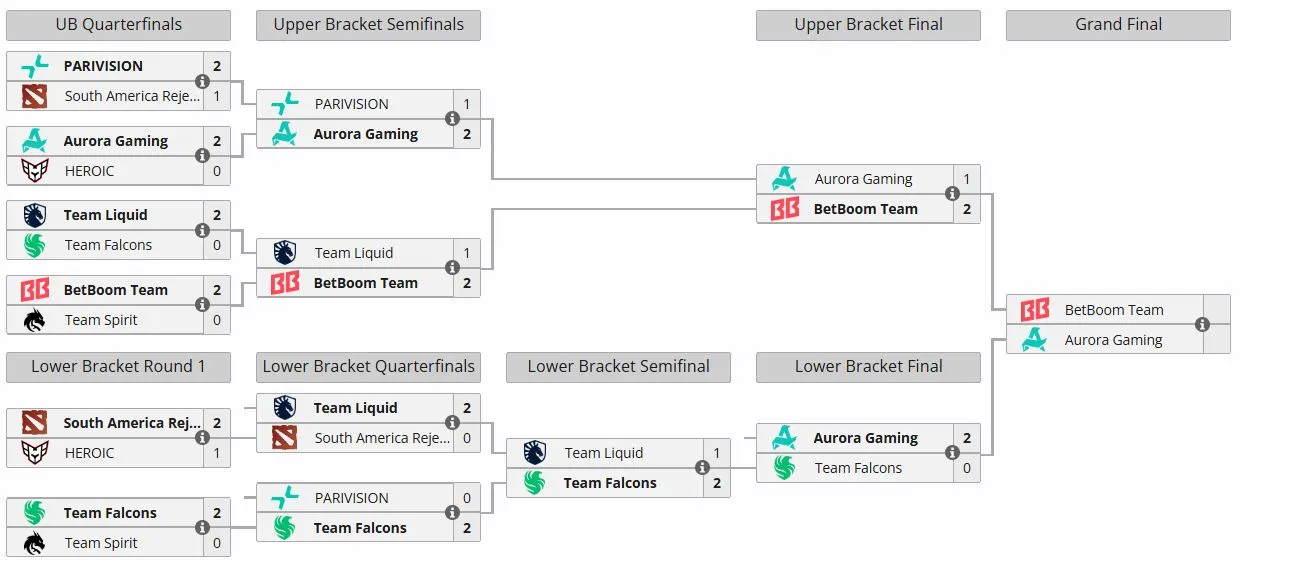Screen dimensions: 1315x569
Task: Click HEROIC logo in Lower Bracket Round 1
Action: pos(35,453)
